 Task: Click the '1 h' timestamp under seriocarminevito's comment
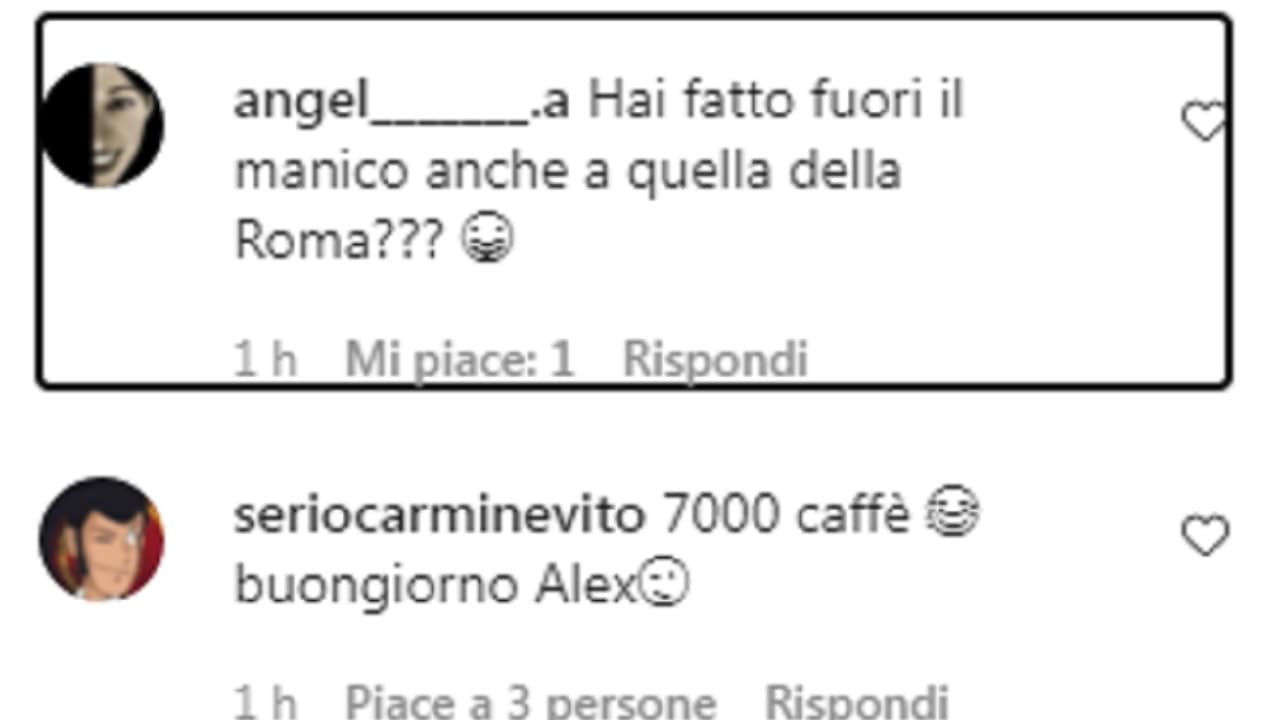(x=265, y=702)
